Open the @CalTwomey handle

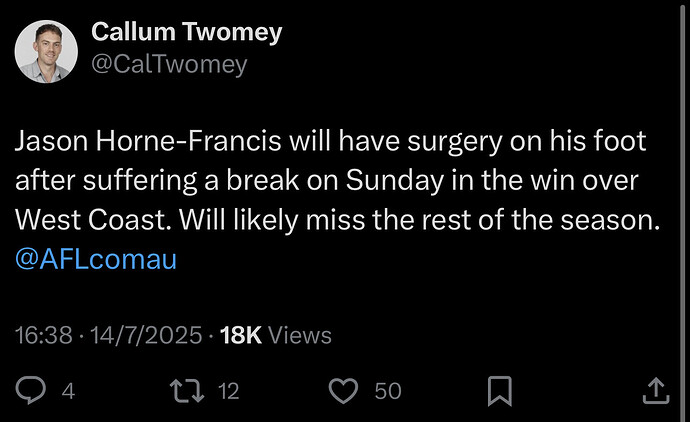168,65
